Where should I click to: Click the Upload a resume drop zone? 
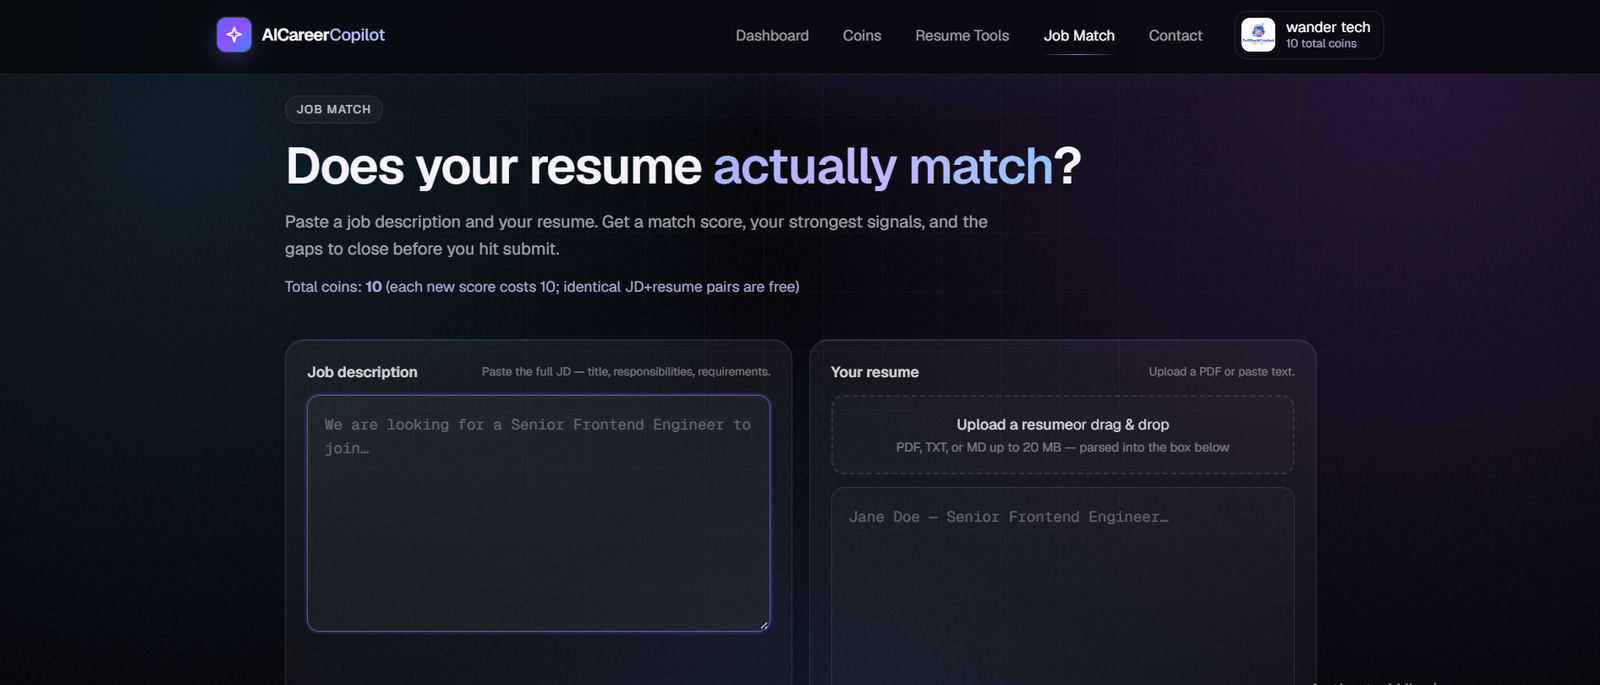[1063, 435]
